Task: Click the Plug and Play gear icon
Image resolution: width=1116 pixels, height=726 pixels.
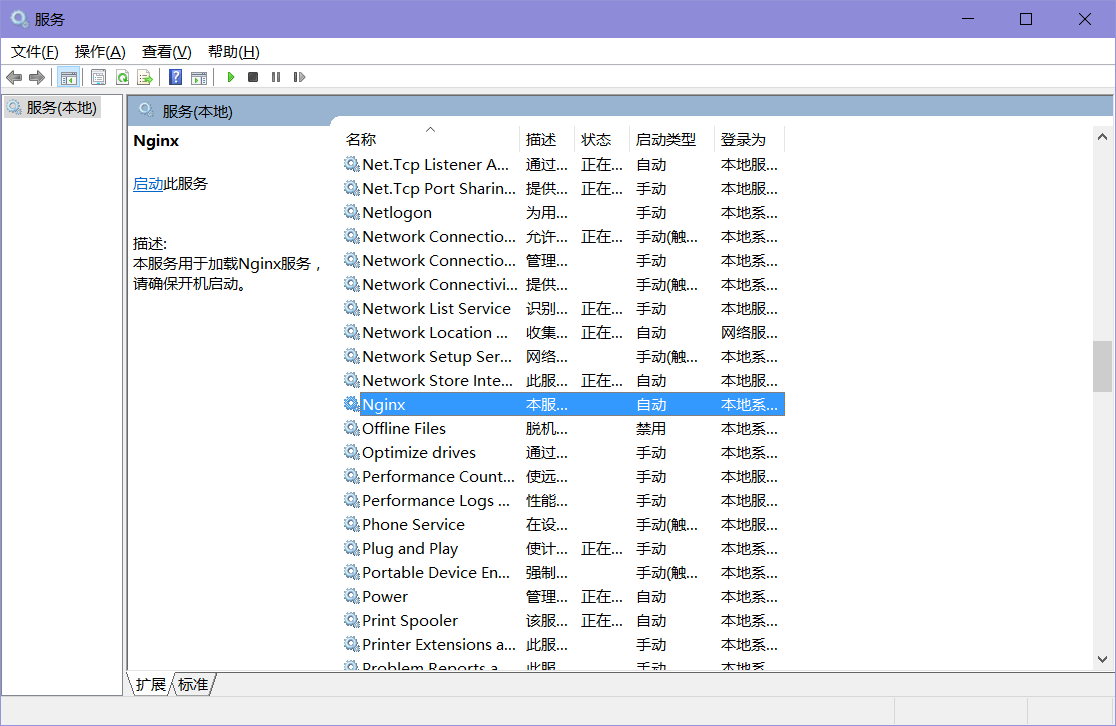Action: (352, 548)
